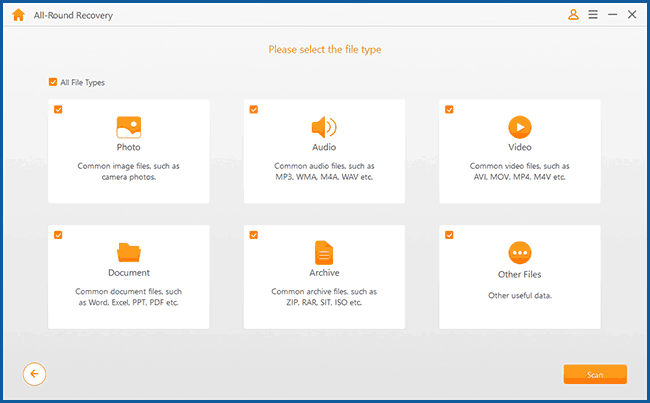650x403 pixels.
Task: Click the Video play icon
Action: coord(520,127)
